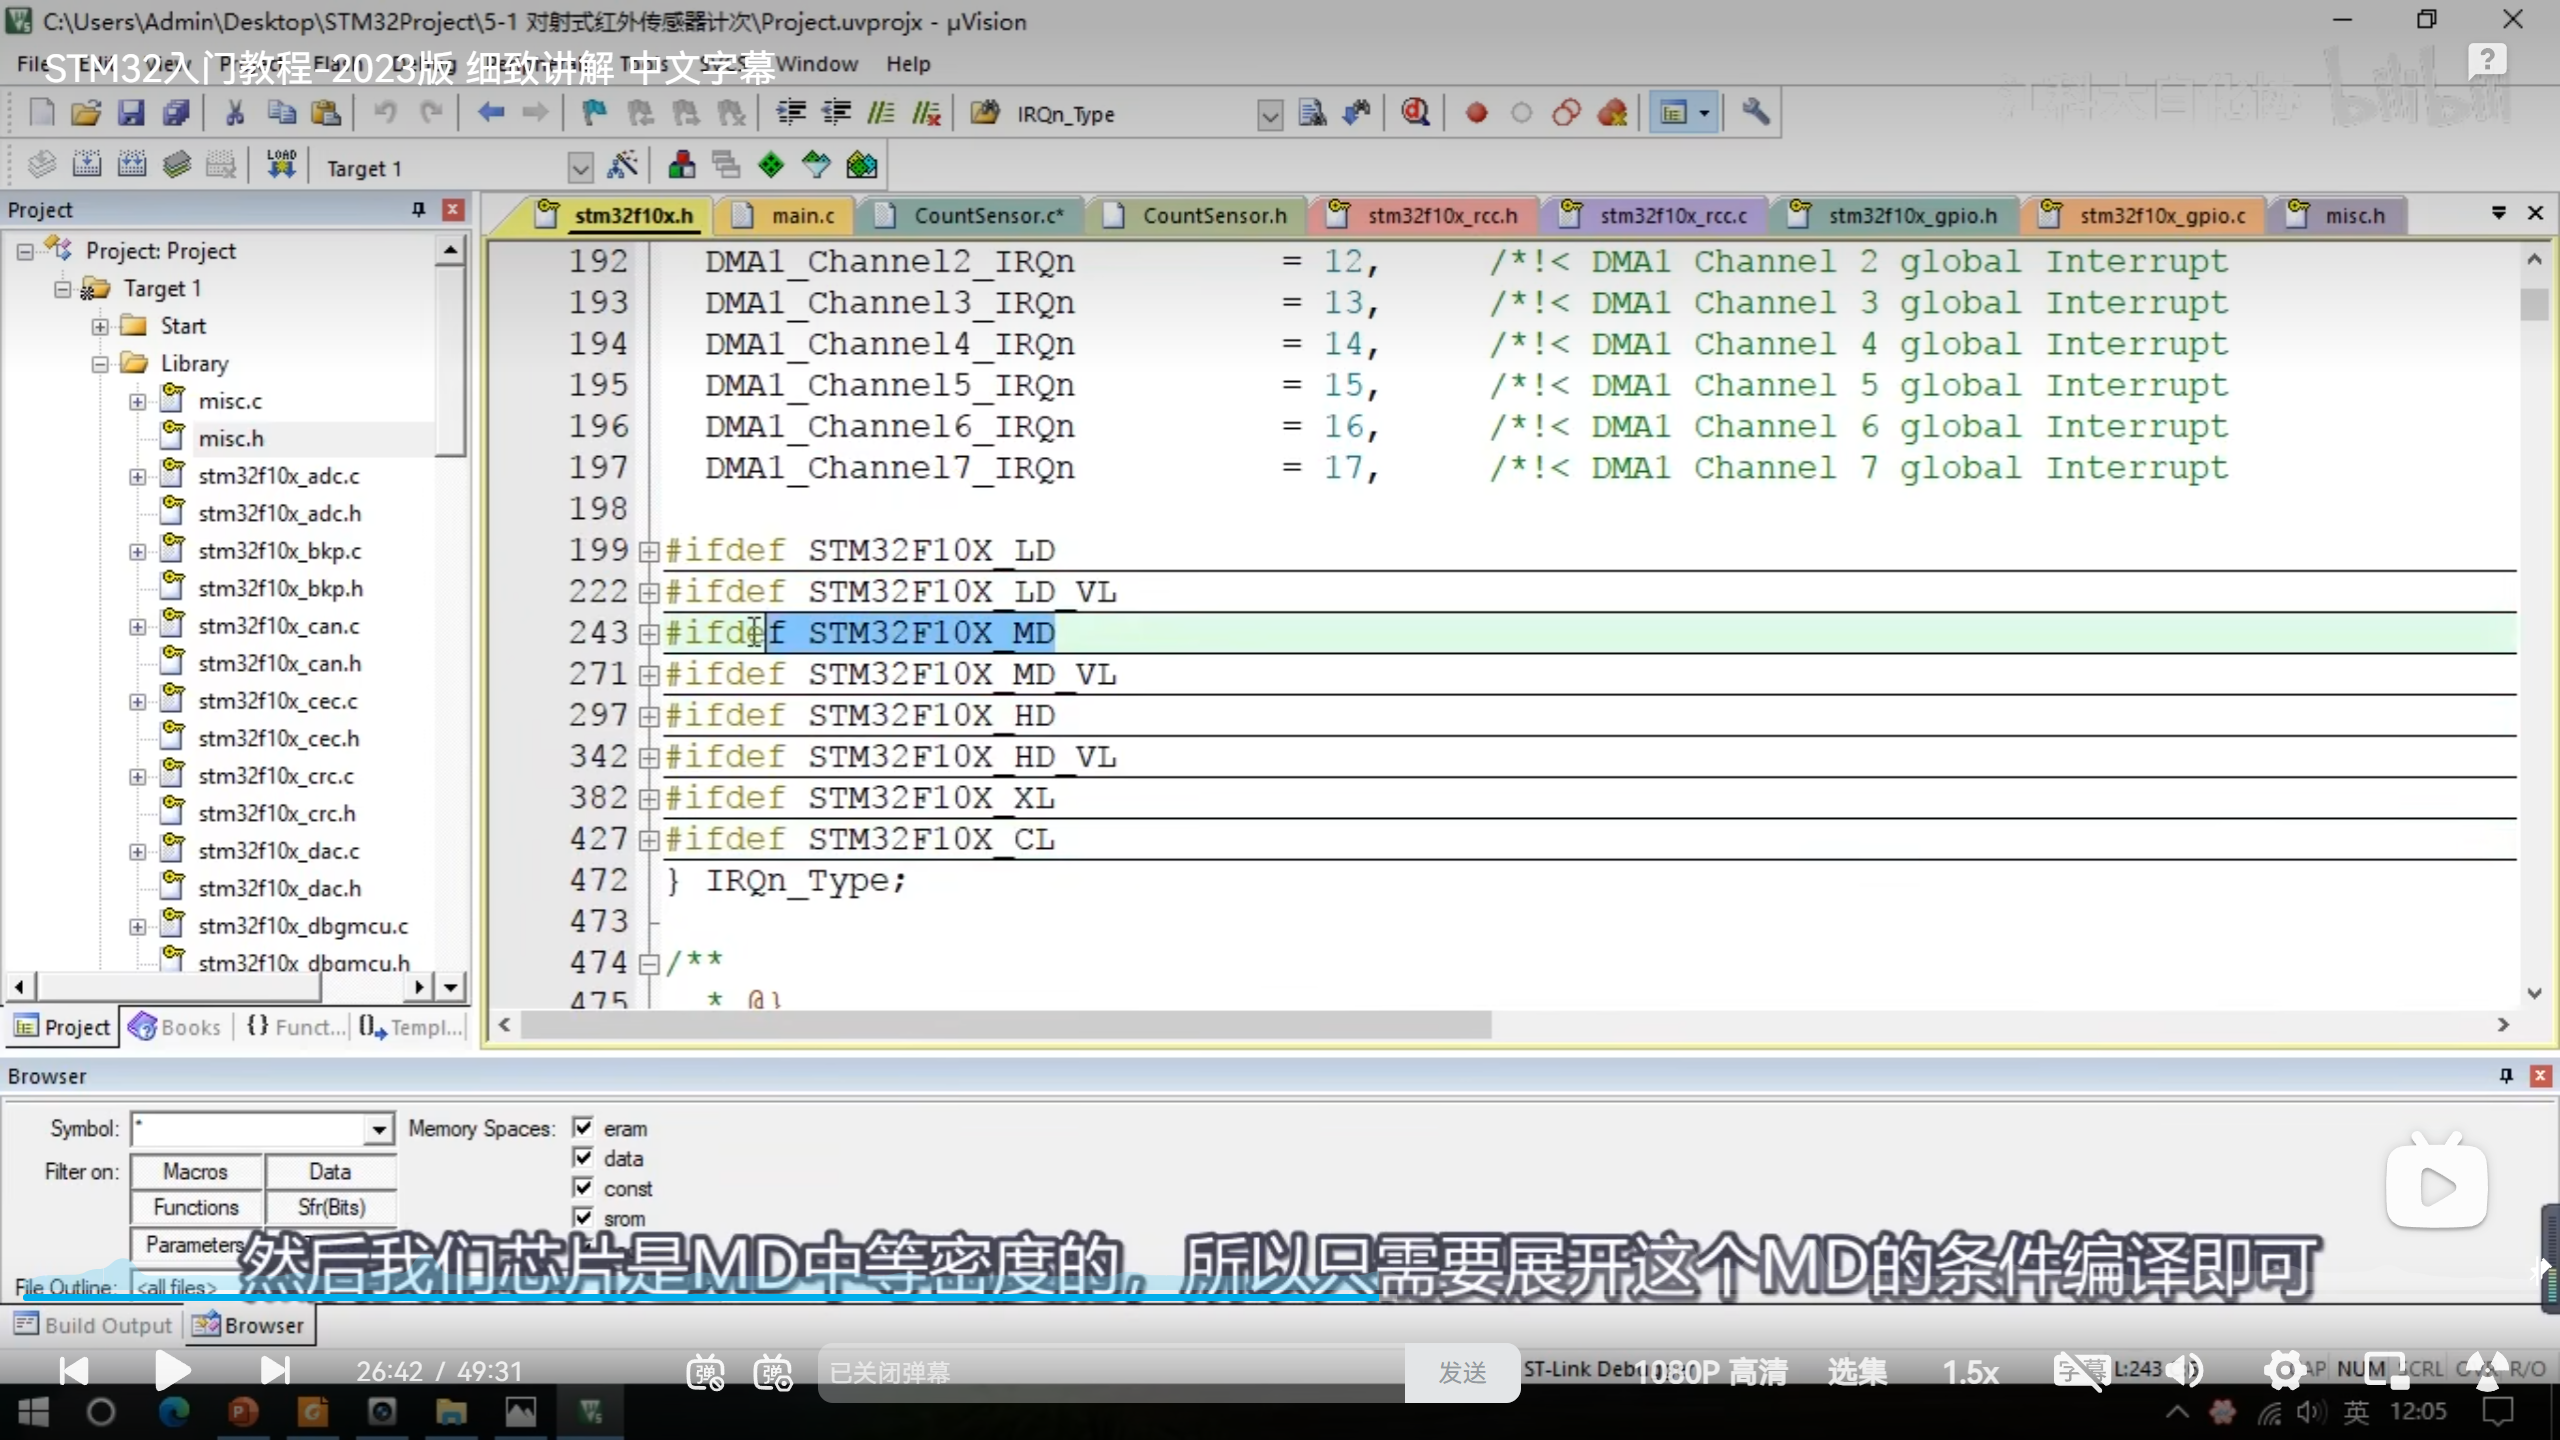Click the Configuration wrench icon

[x=1755, y=113]
